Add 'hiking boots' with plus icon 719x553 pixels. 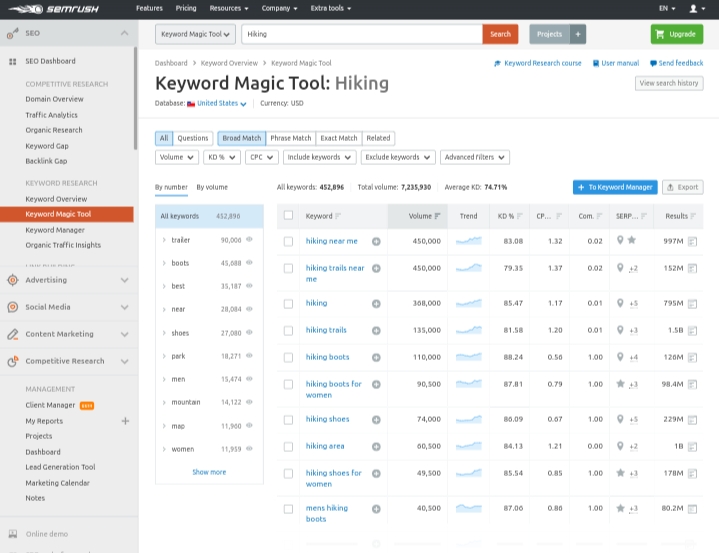point(376,357)
